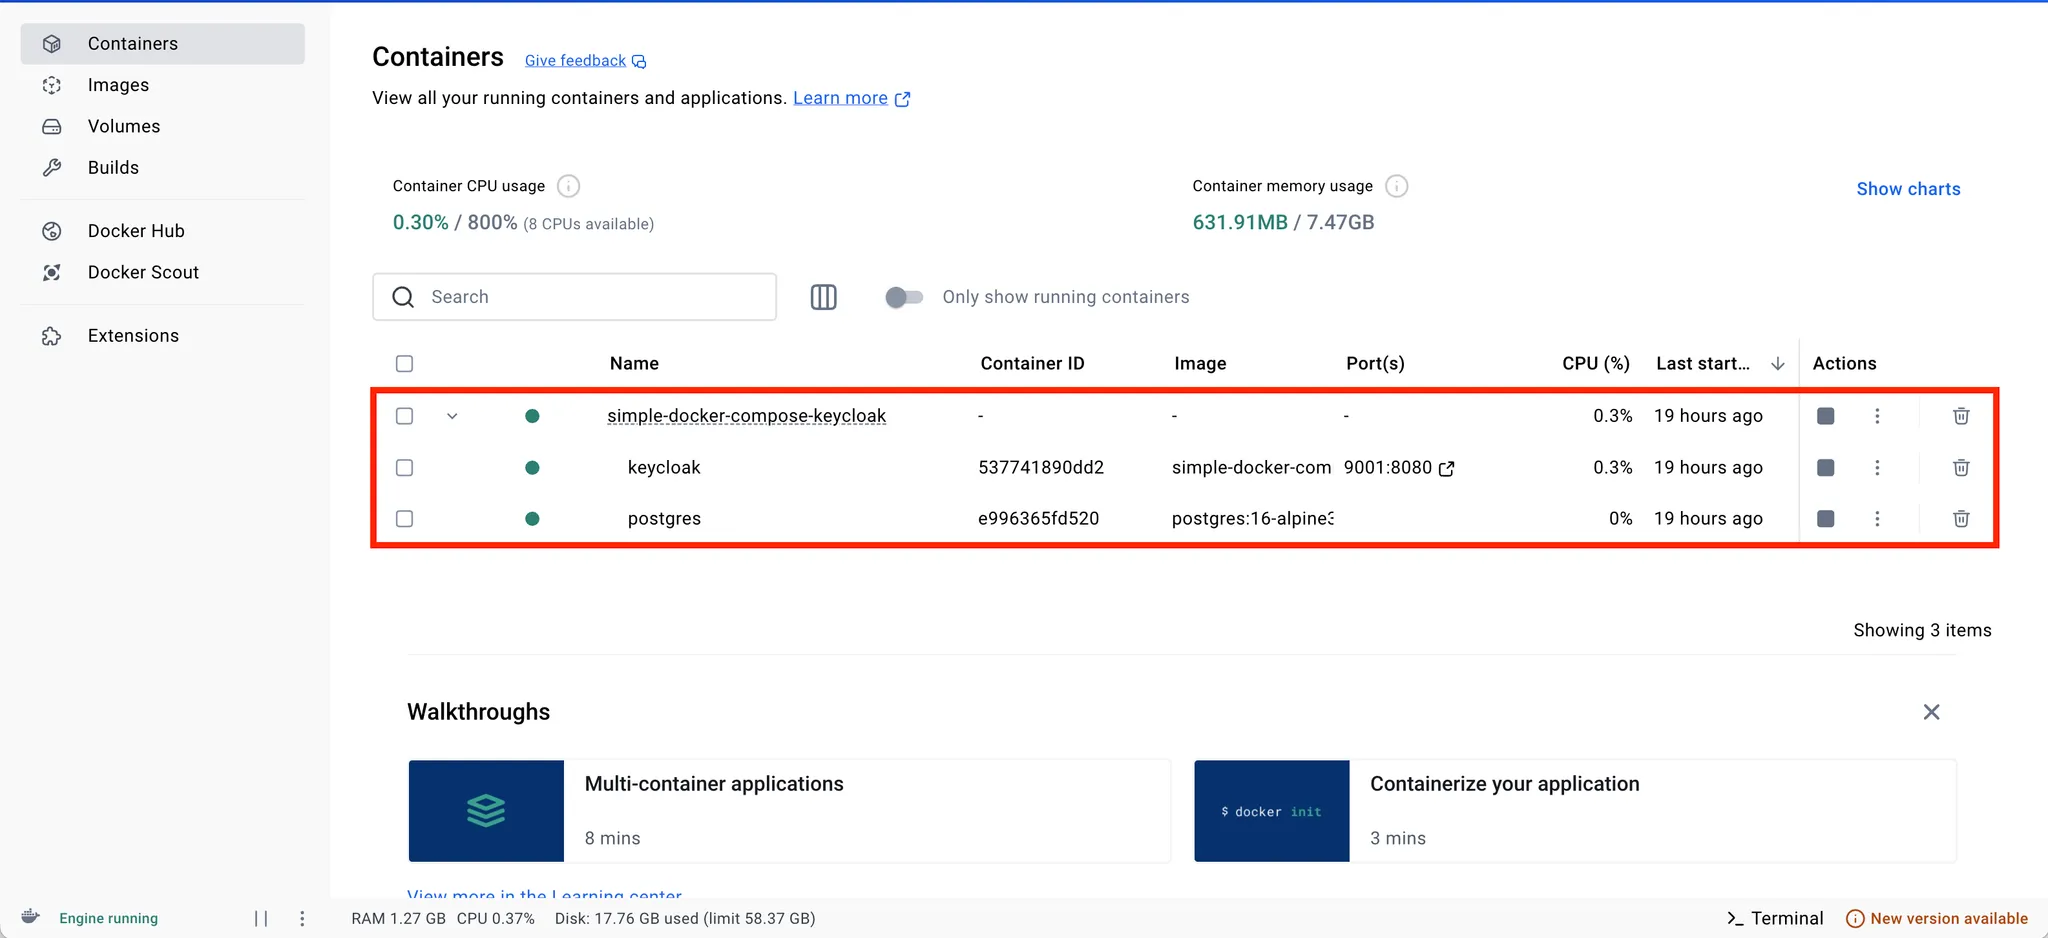Stop the postgres container
2048x938 pixels.
(1825, 519)
